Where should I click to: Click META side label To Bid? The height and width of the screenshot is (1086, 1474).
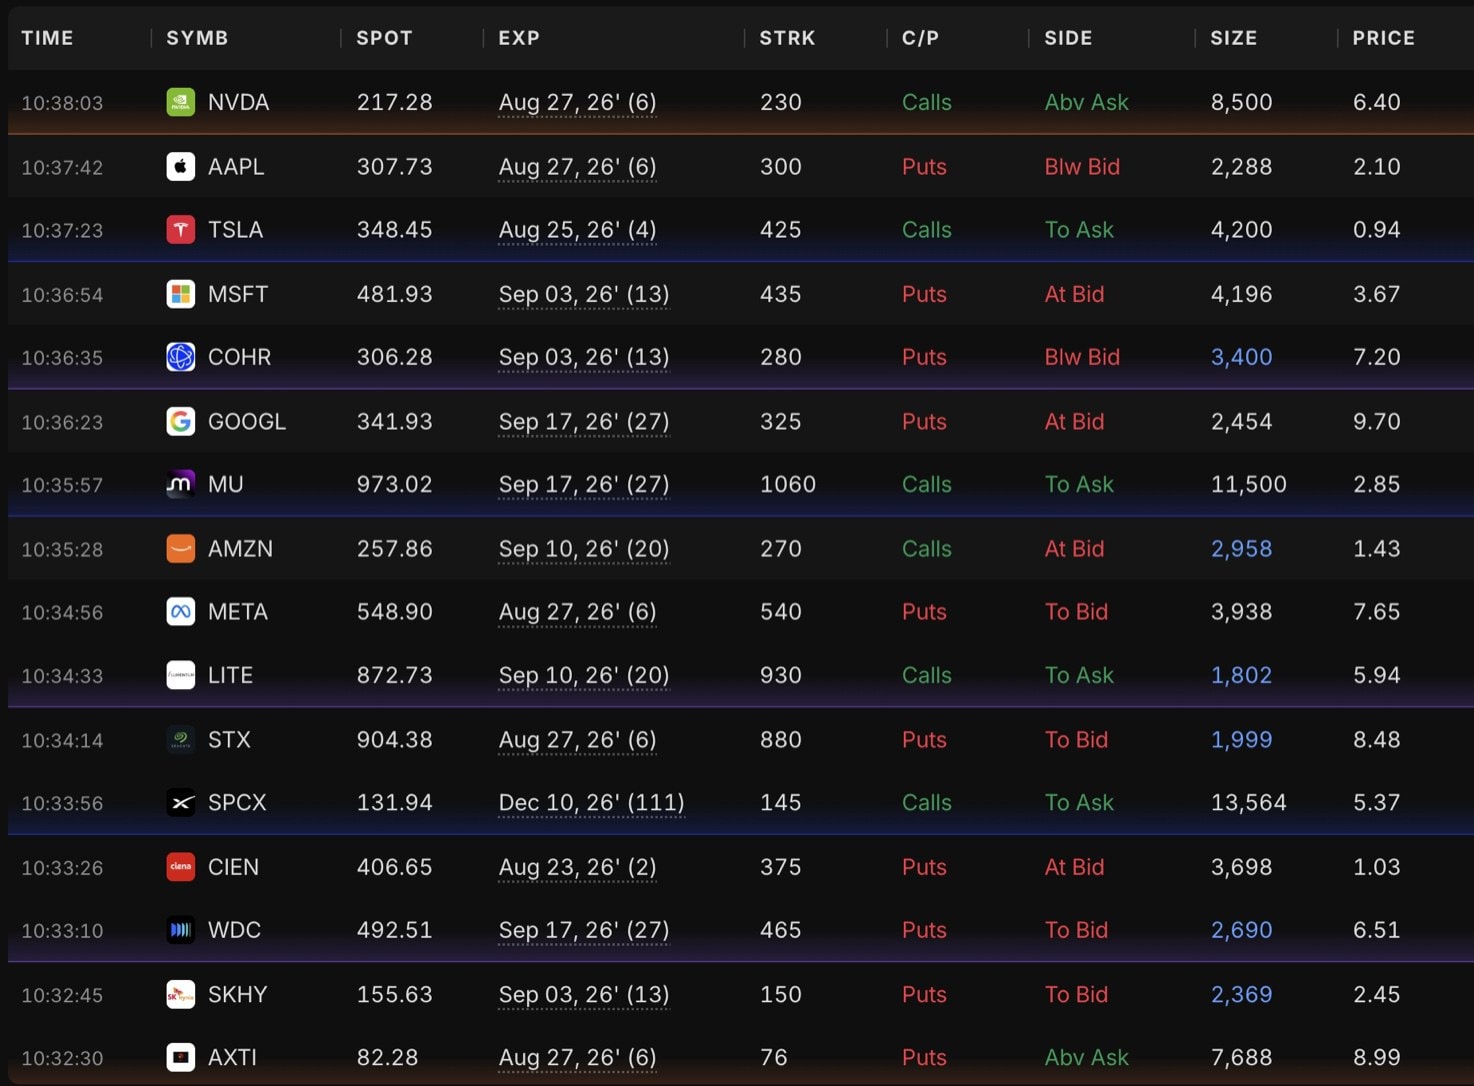1076,612
